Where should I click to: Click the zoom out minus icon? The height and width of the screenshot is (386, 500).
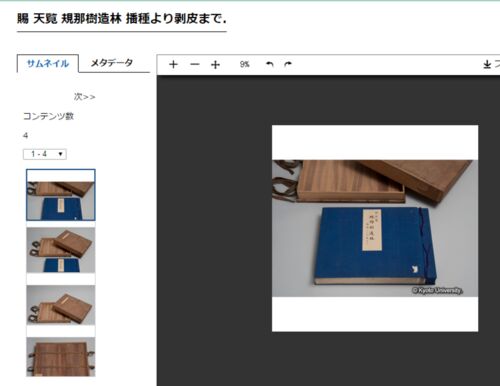click(x=195, y=64)
